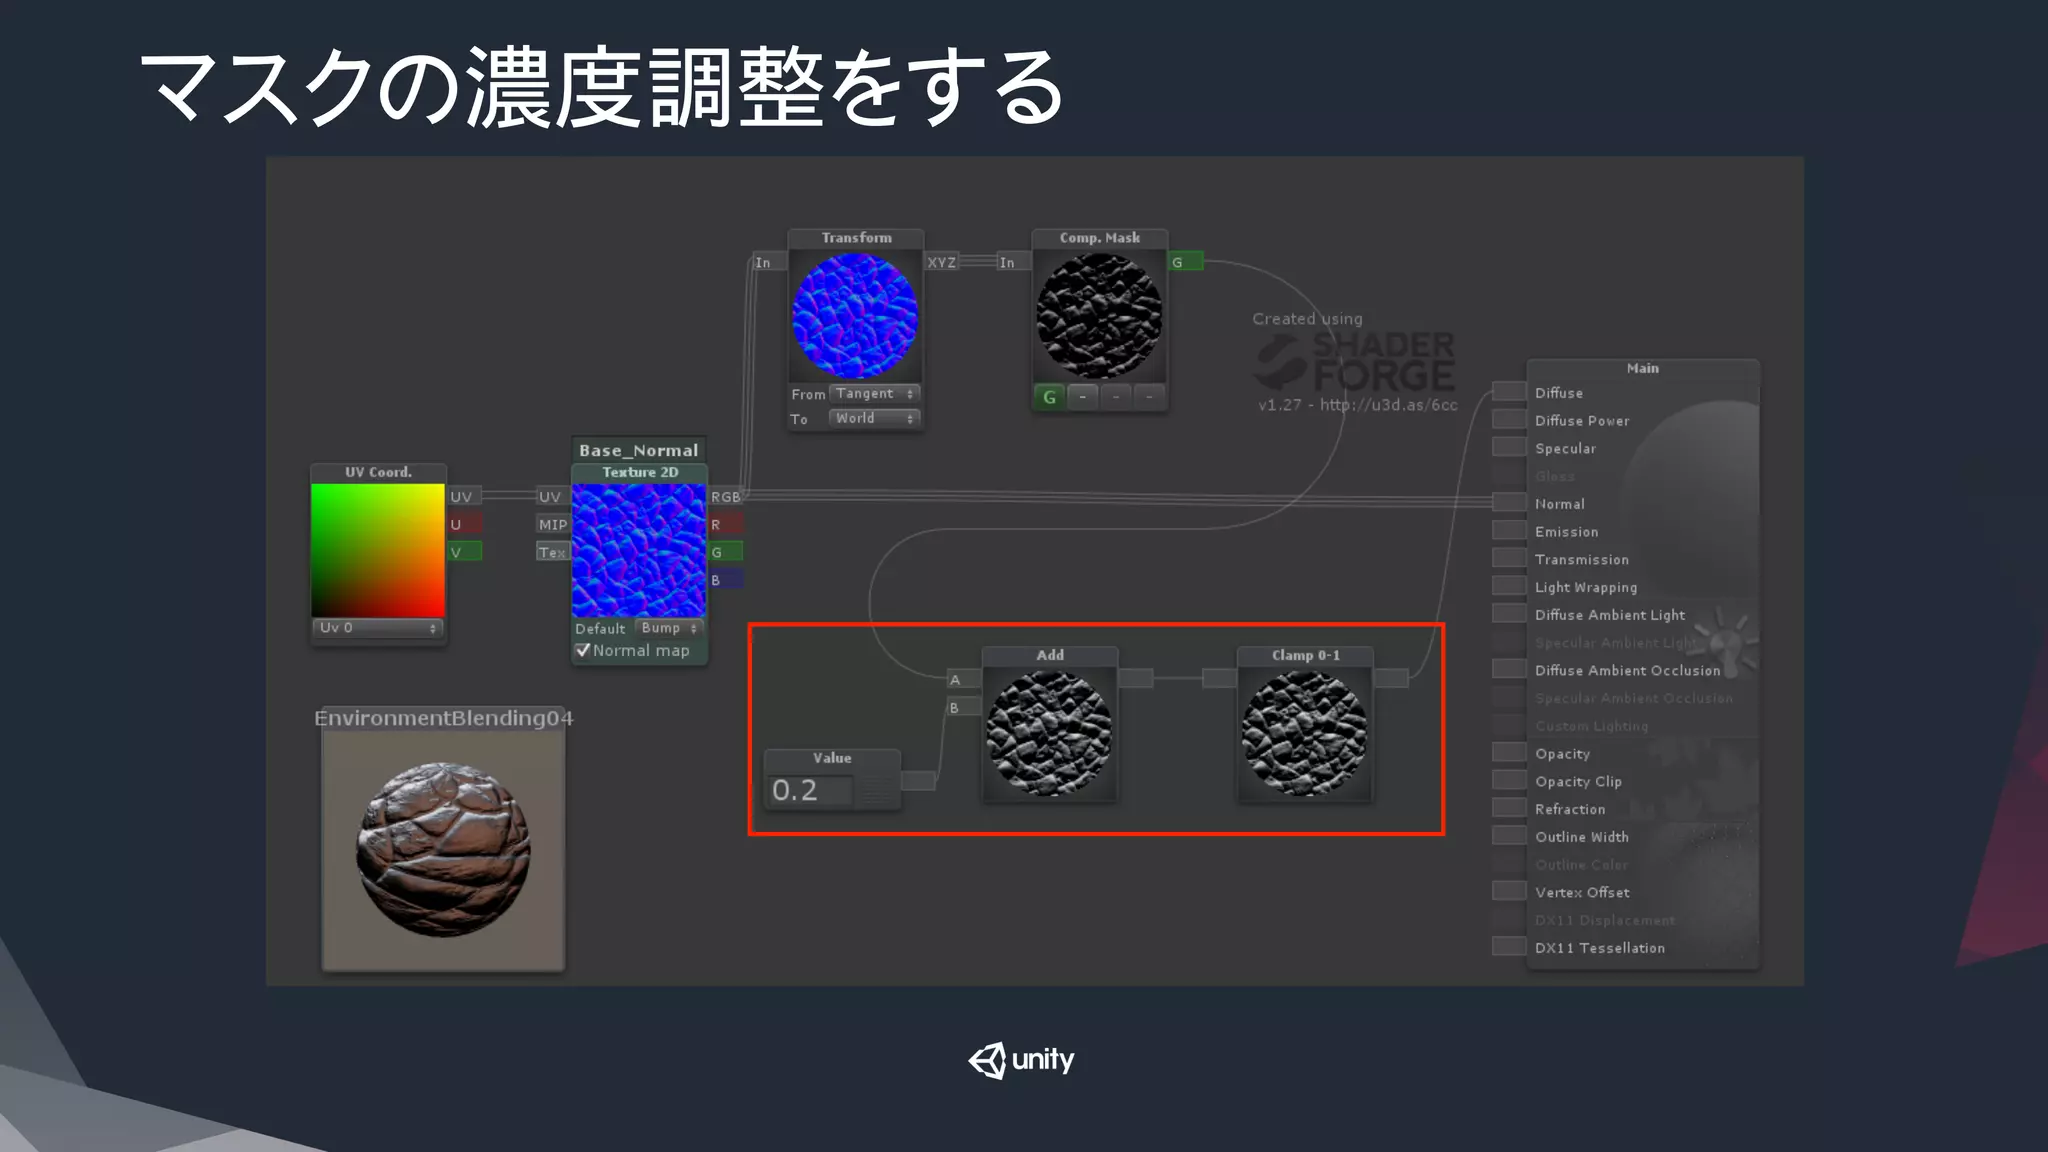Viewport: 2048px width, 1152px height.
Task: Click the Add node output port
Action: 1136,678
